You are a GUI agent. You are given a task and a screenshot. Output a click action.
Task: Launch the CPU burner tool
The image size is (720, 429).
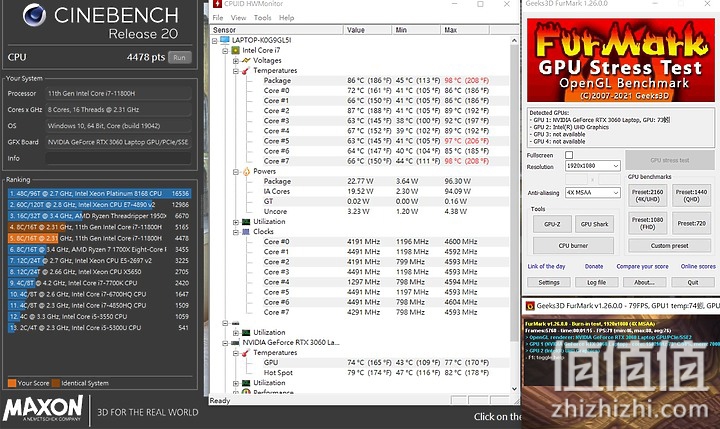pyautogui.click(x=573, y=246)
